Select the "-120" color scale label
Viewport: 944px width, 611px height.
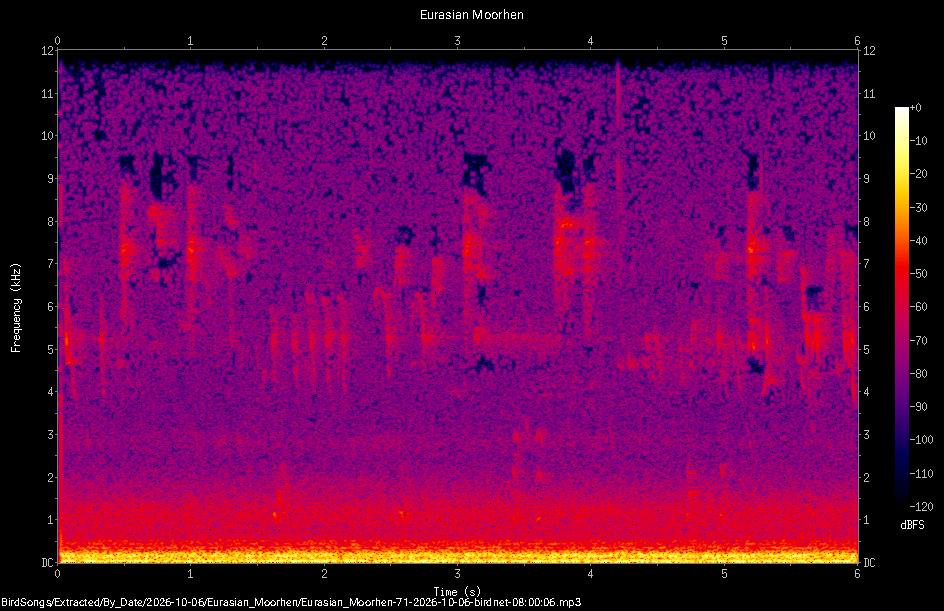click(x=921, y=507)
